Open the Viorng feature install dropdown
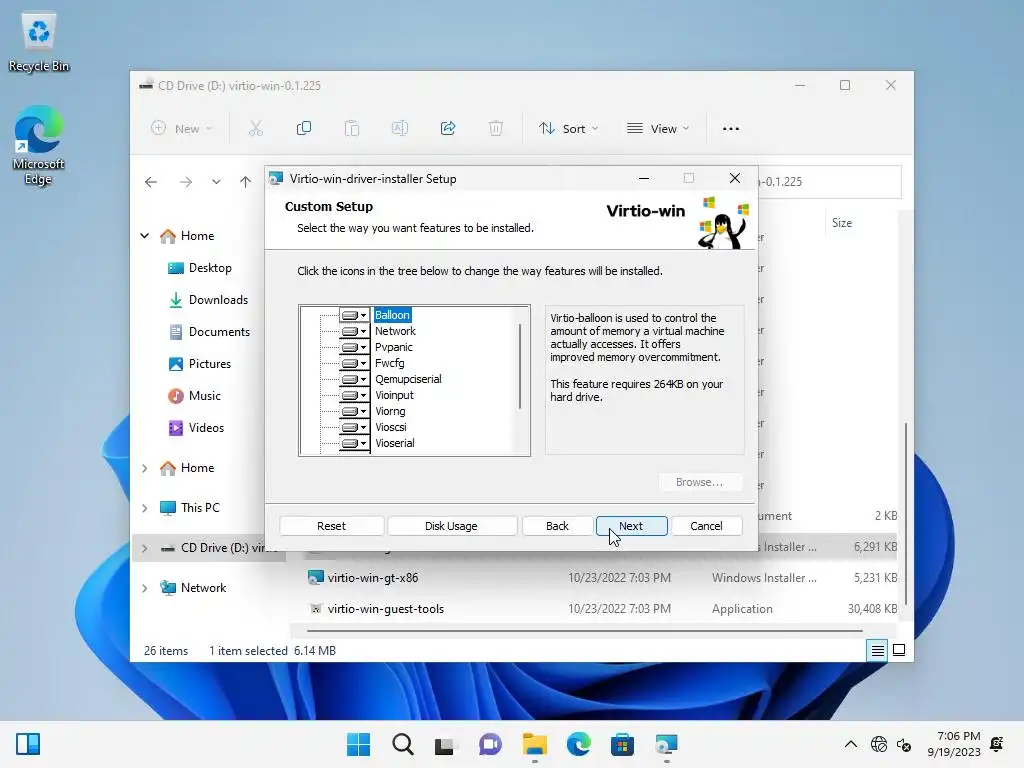1024x768 pixels. [x=354, y=411]
